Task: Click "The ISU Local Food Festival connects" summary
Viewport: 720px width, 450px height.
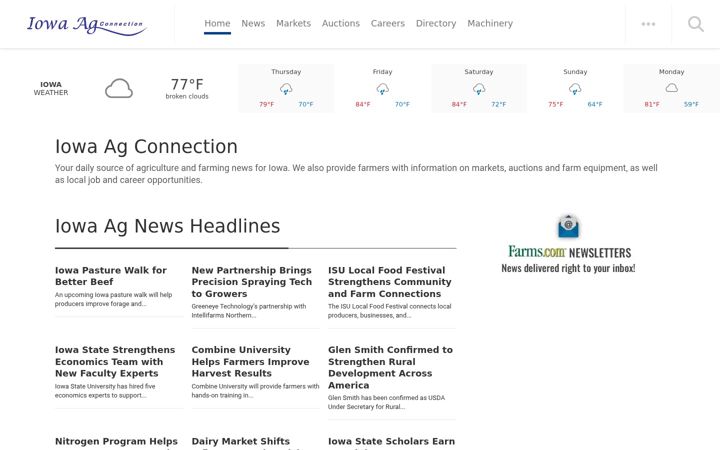Action: pyautogui.click(x=389, y=311)
